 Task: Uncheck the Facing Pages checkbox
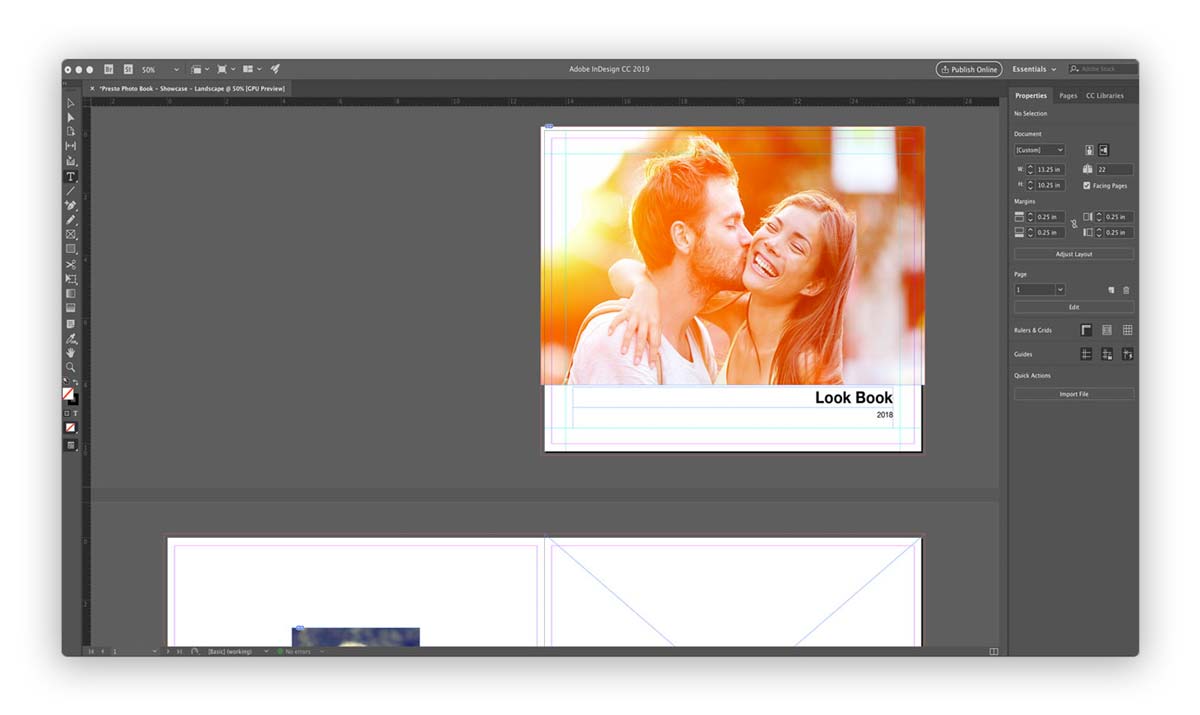pyautogui.click(x=1087, y=186)
